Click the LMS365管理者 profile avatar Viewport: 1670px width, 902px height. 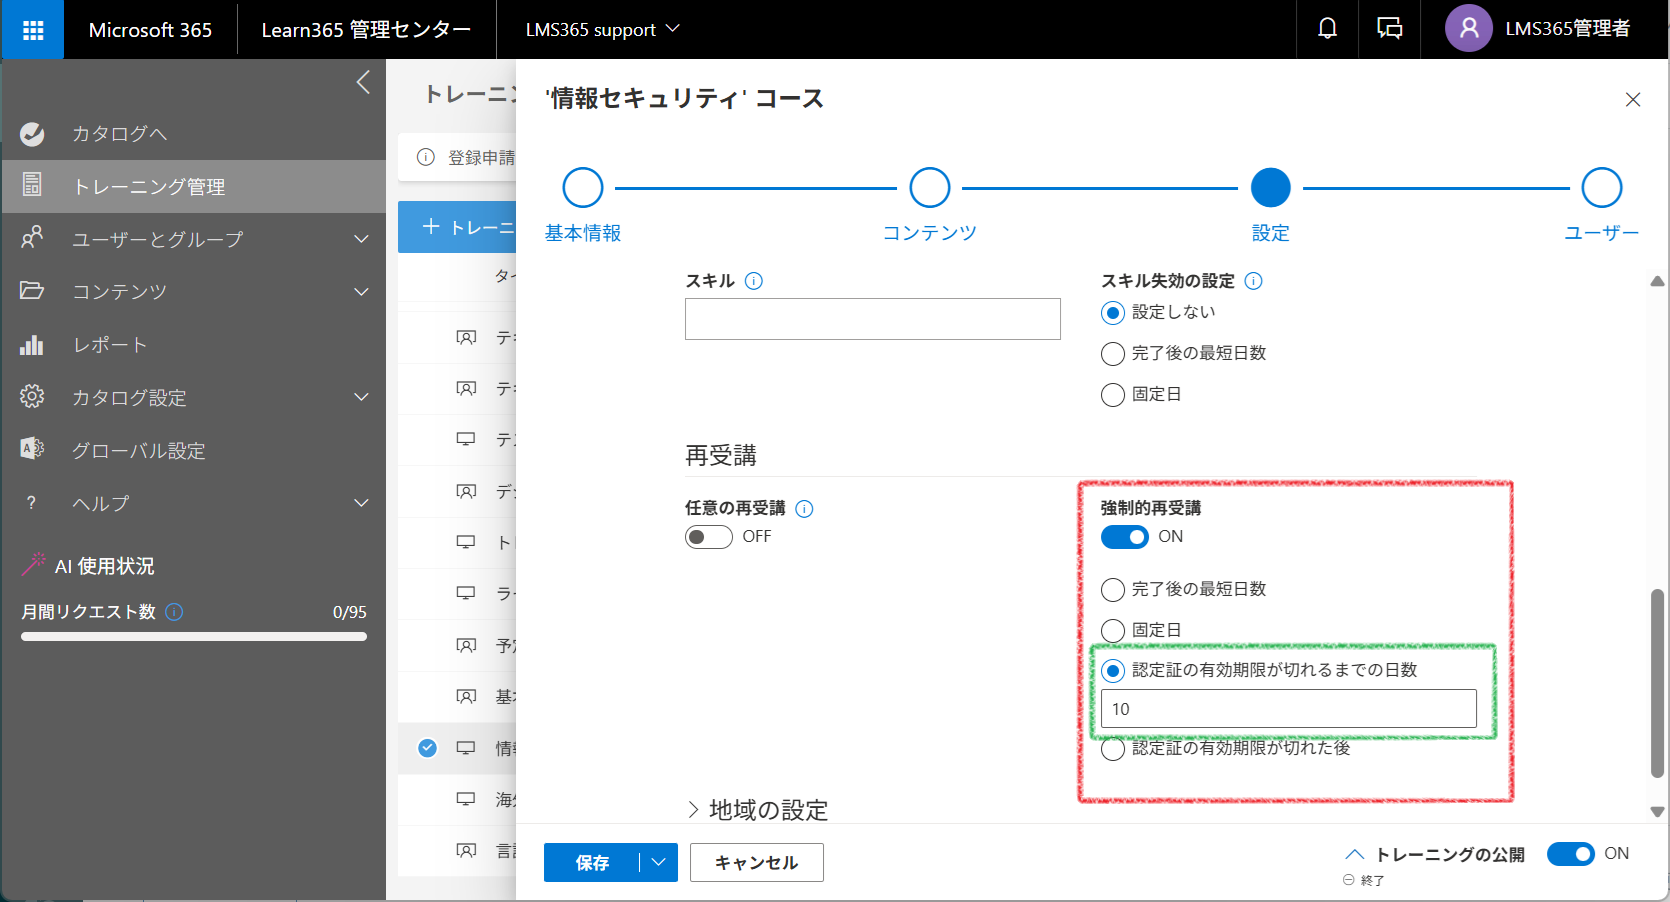tap(1468, 29)
